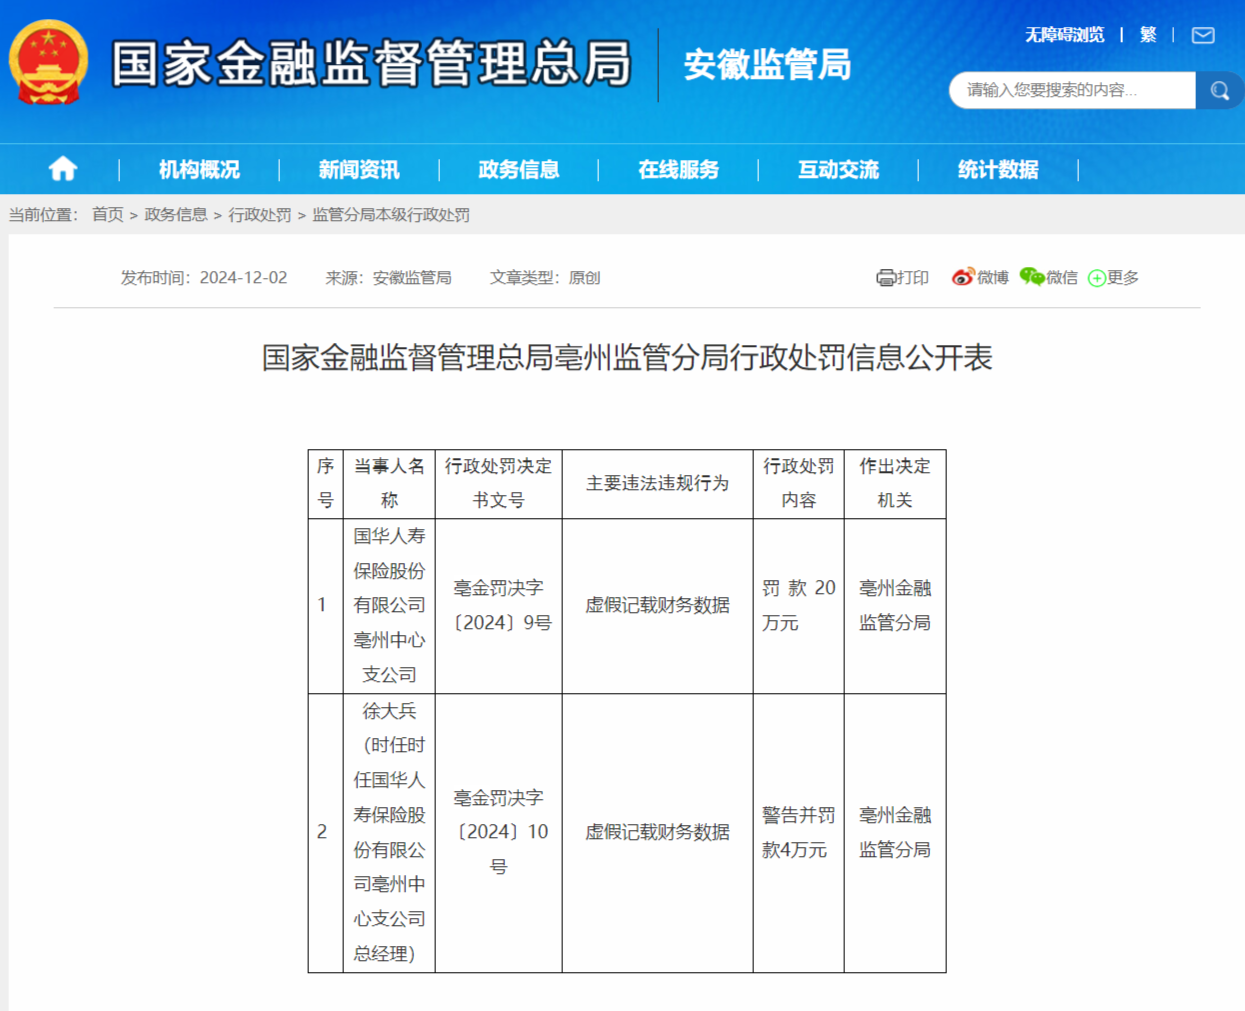Open the home page via house icon
The width and height of the screenshot is (1245, 1011).
click(x=61, y=169)
